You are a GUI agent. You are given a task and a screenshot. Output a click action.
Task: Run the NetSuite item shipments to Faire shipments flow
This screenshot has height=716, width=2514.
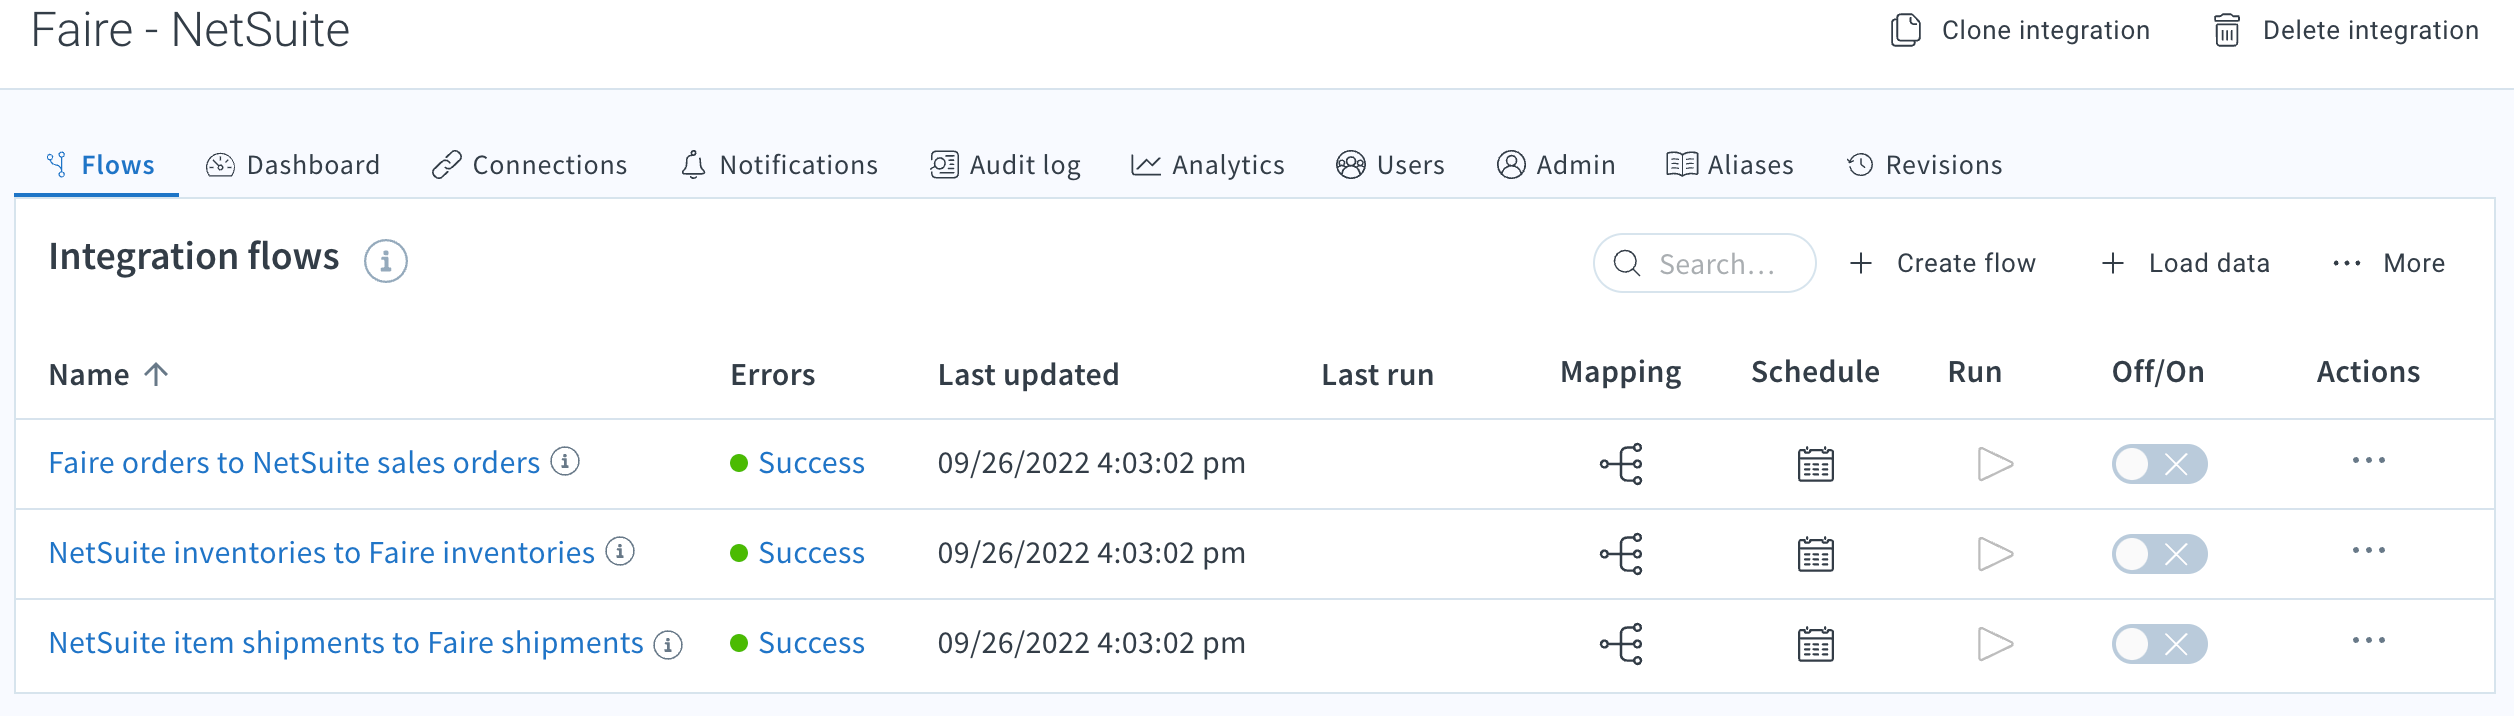click(1995, 644)
